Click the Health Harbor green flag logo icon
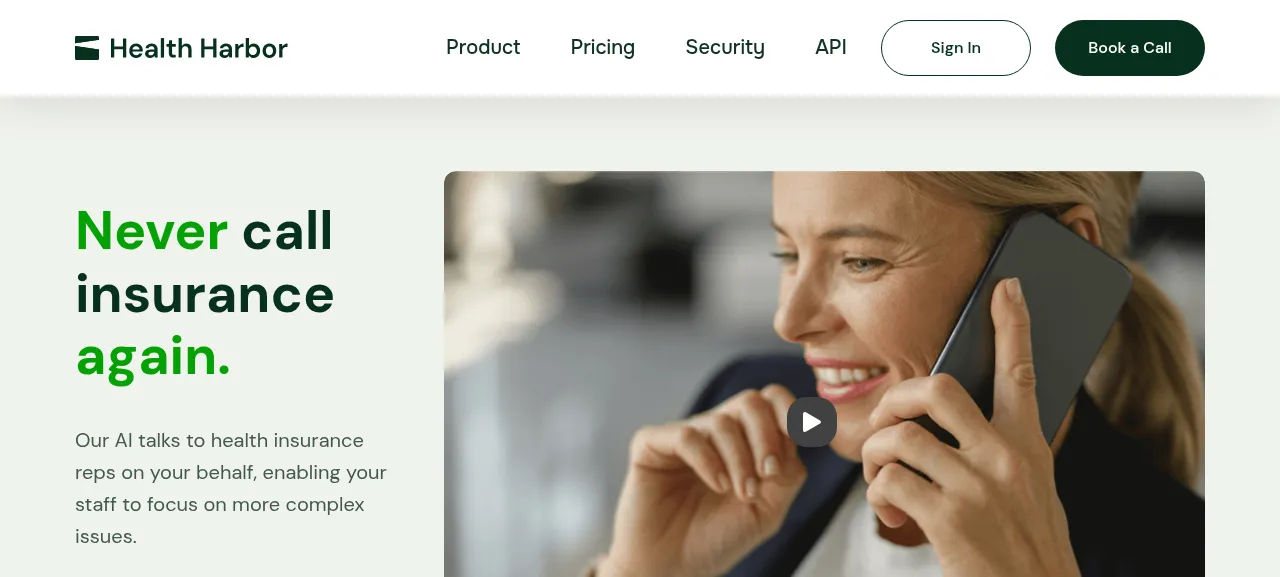Viewport: 1280px width, 577px height. [x=87, y=48]
